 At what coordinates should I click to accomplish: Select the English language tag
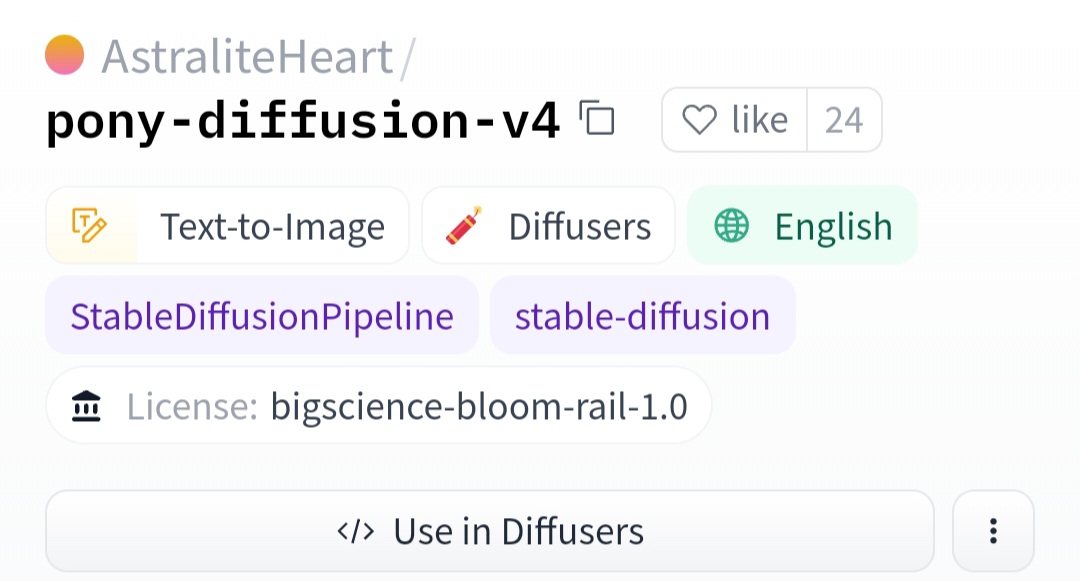(x=802, y=226)
